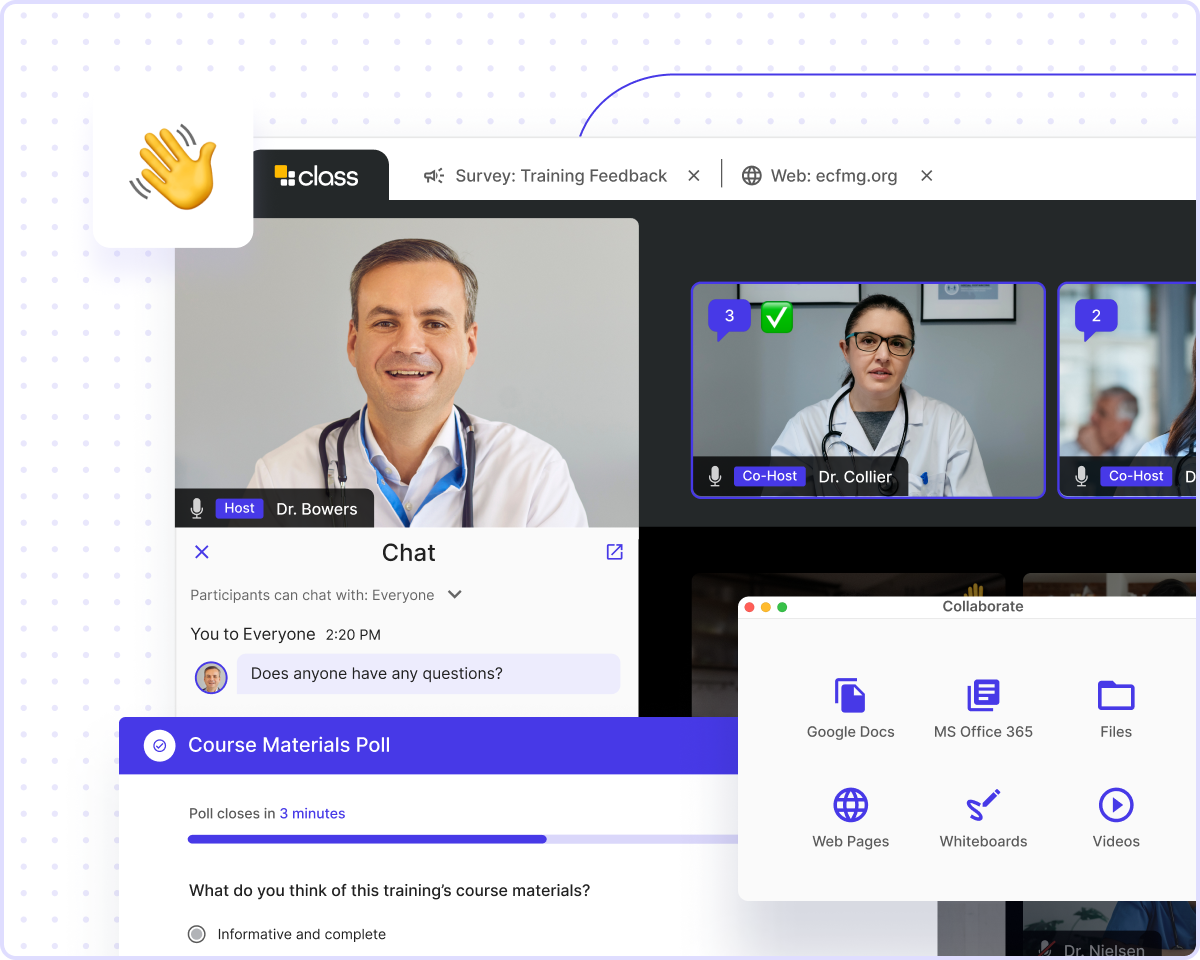
Task: Click Dr. Collier's chat bubble with 3 messages
Action: pyautogui.click(x=729, y=317)
